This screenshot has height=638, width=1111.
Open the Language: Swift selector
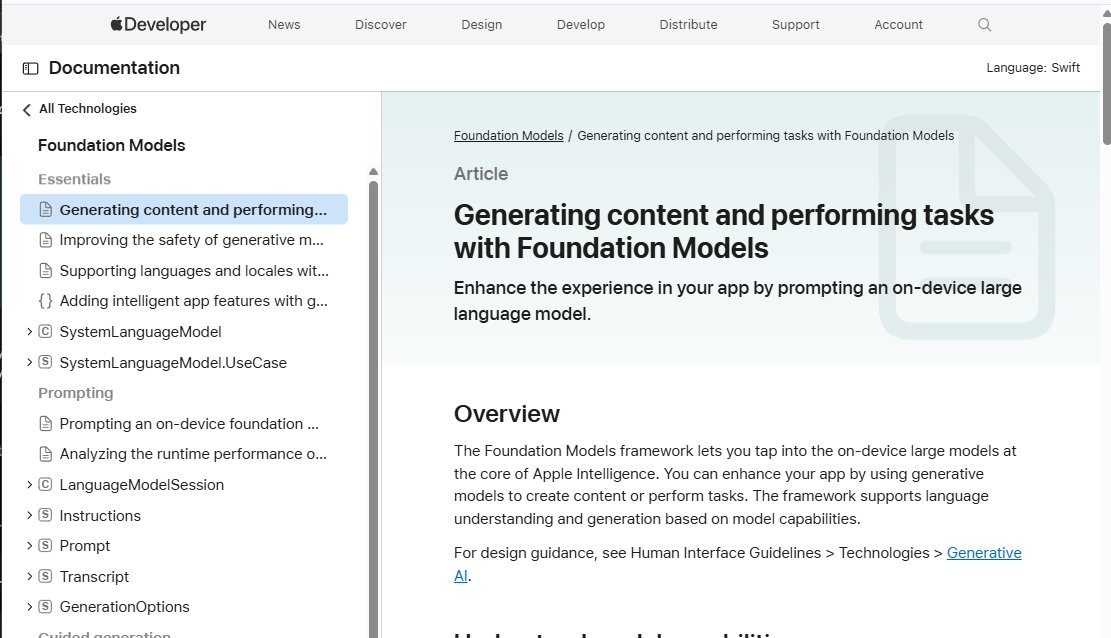click(1033, 67)
